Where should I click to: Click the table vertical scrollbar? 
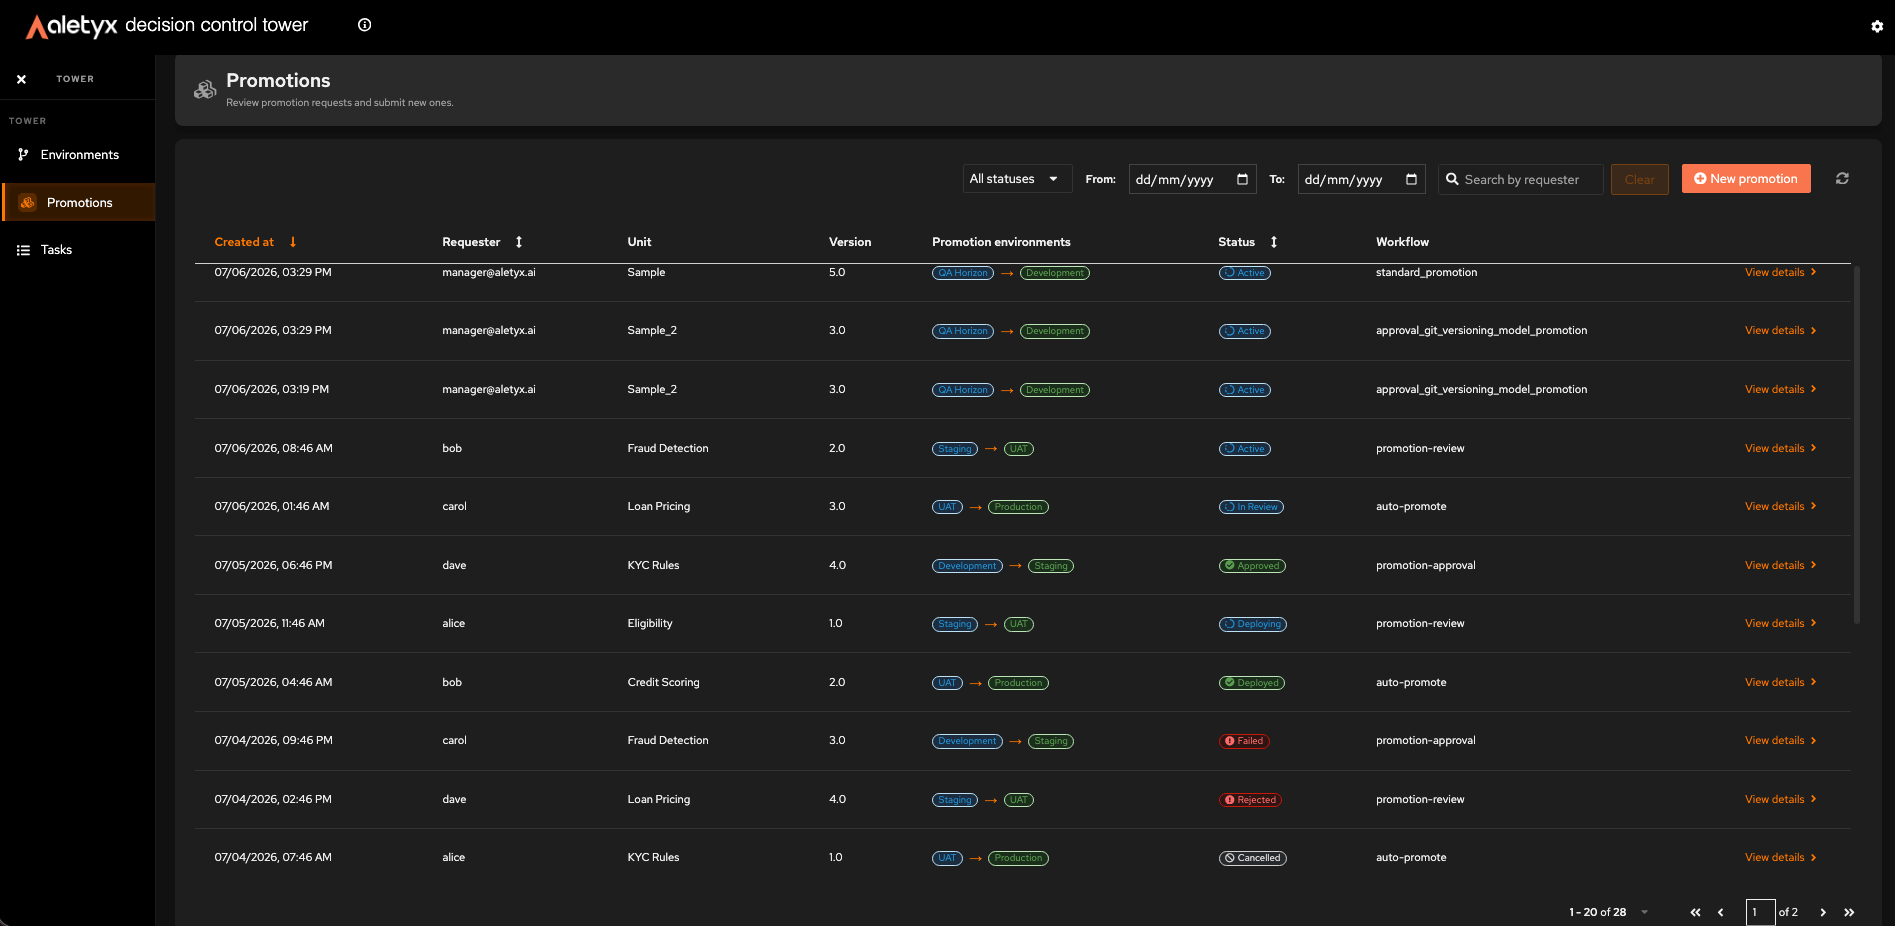click(1857, 444)
